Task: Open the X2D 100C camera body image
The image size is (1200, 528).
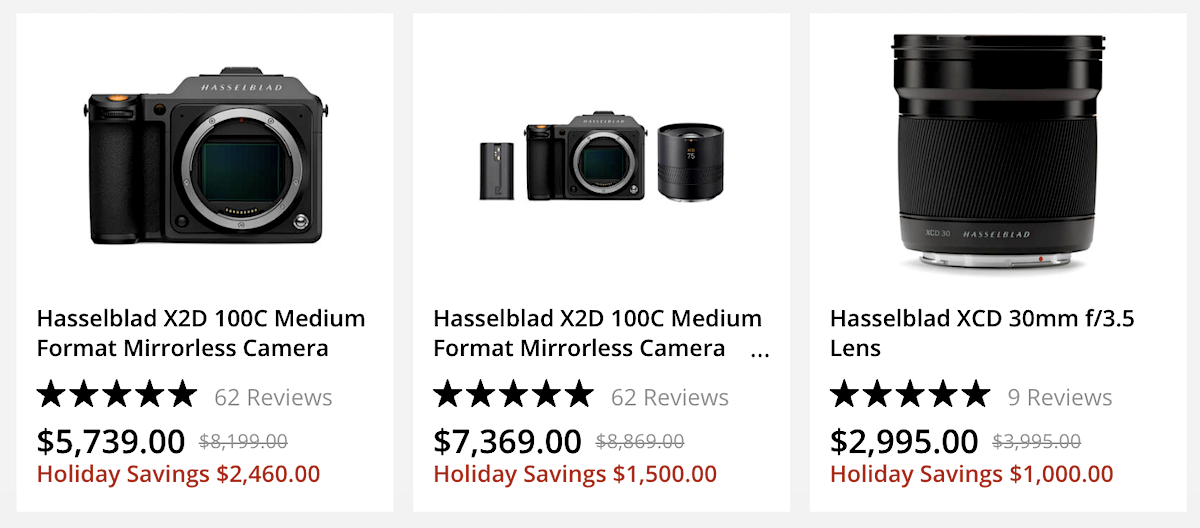Action: point(206,160)
